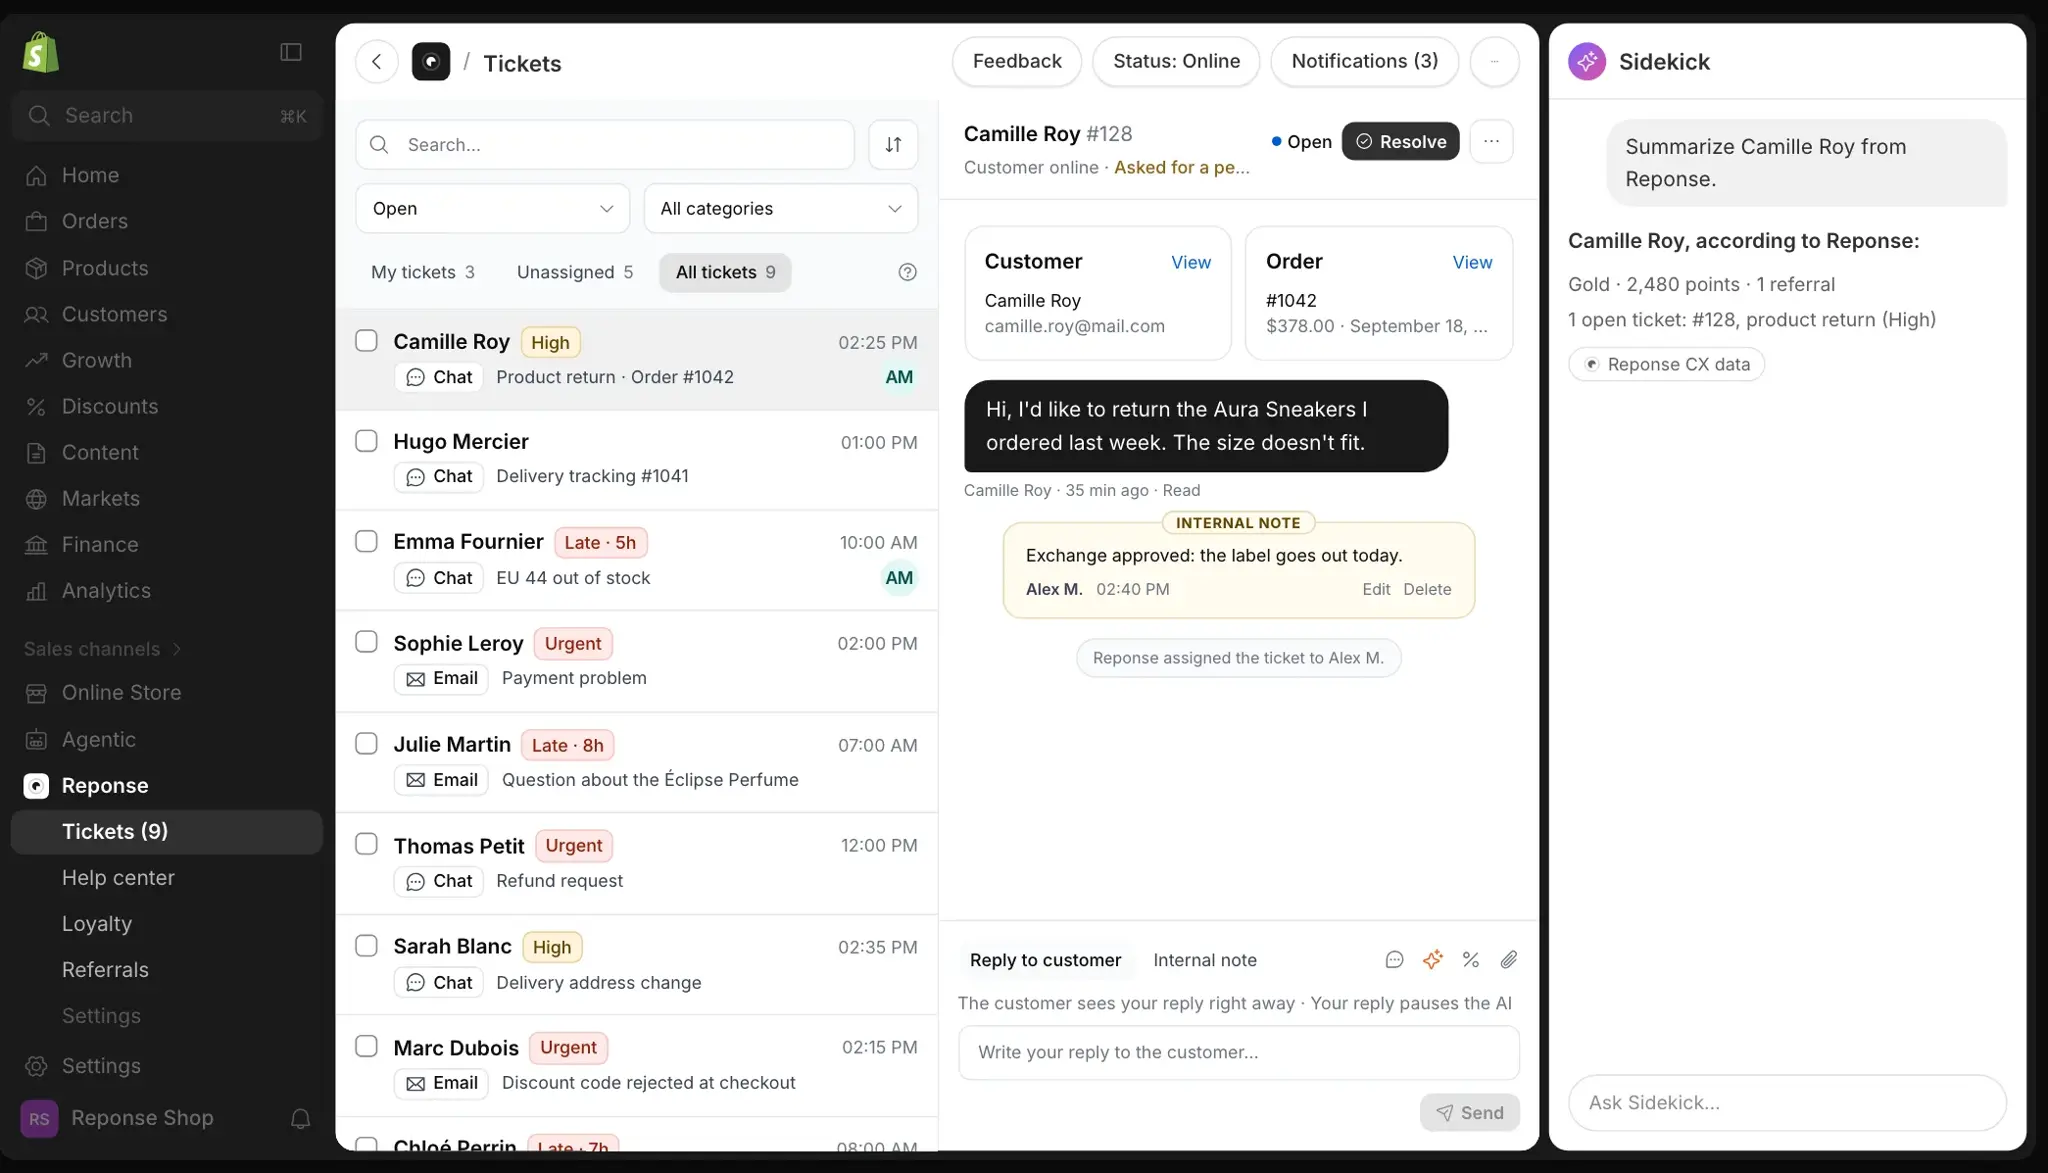Click the saved replies chat bubble icon
The image size is (2048, 1173).
tap(1394, 960)
